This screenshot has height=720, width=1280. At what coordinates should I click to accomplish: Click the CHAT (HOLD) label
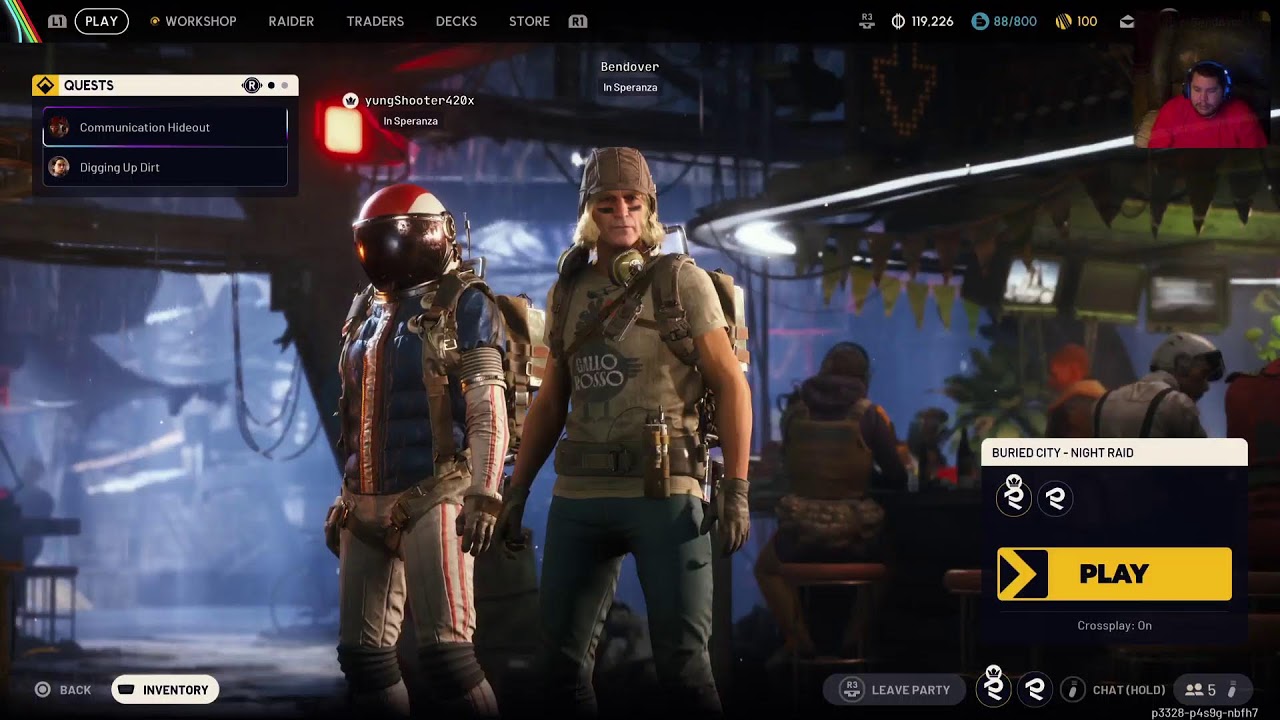1129,690
